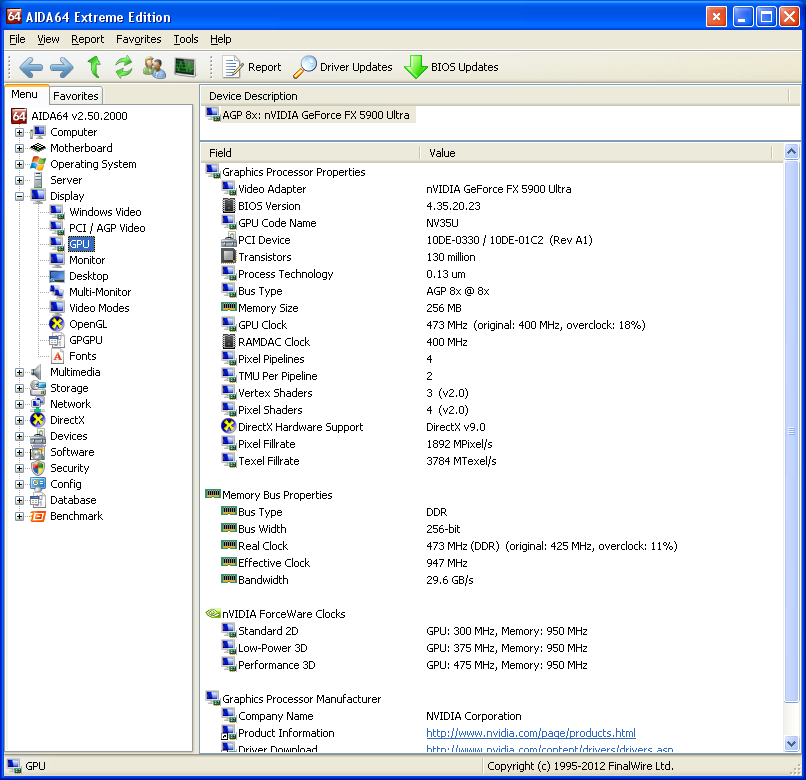Screen dimensions: 806x780
Task: Open the Help menu
Action: [x=221, y=39]
